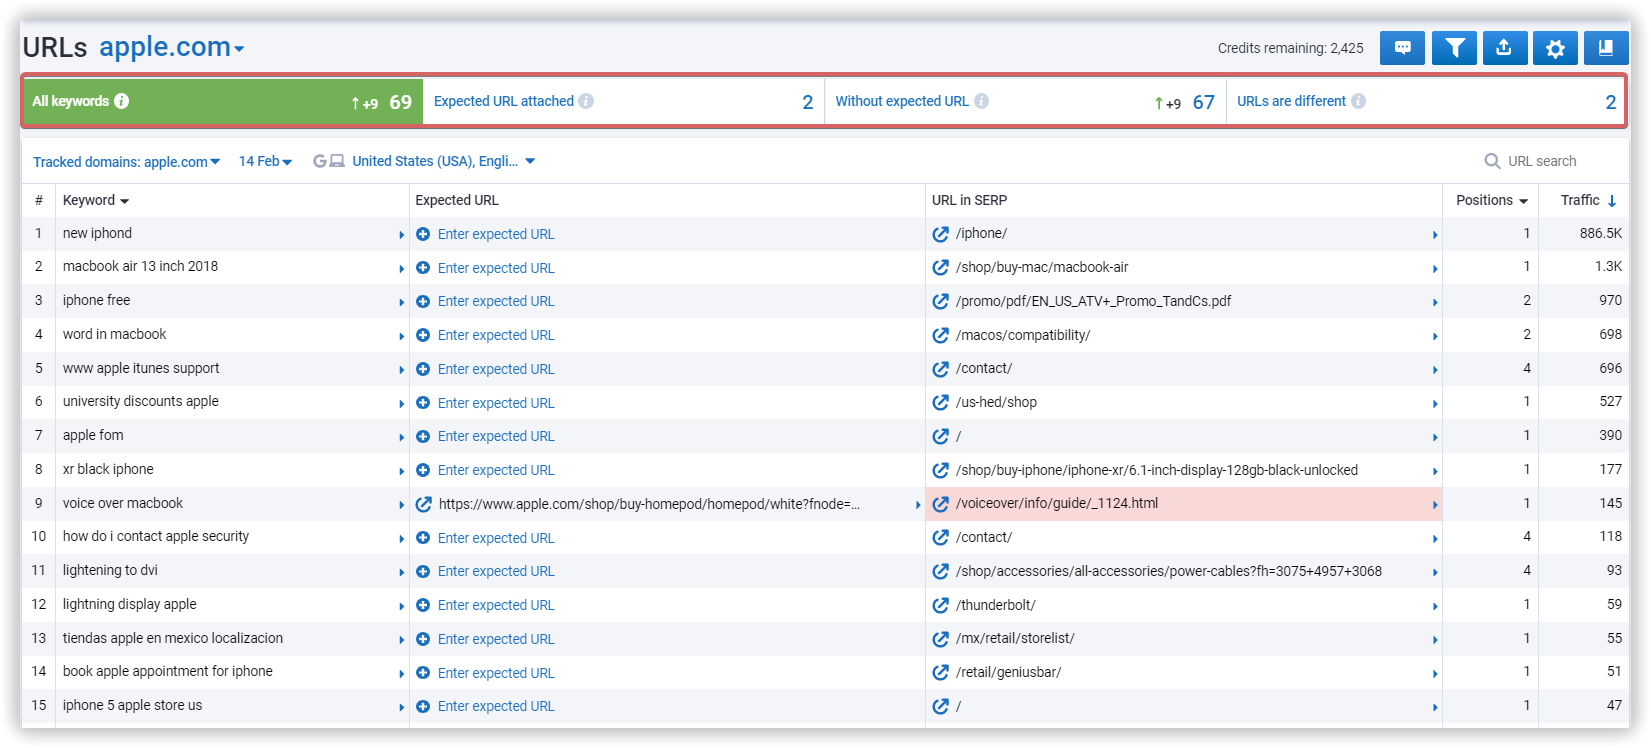Open external link icon for /retail/geniusbar/
1651x748 pixels.
pos(940,672)
